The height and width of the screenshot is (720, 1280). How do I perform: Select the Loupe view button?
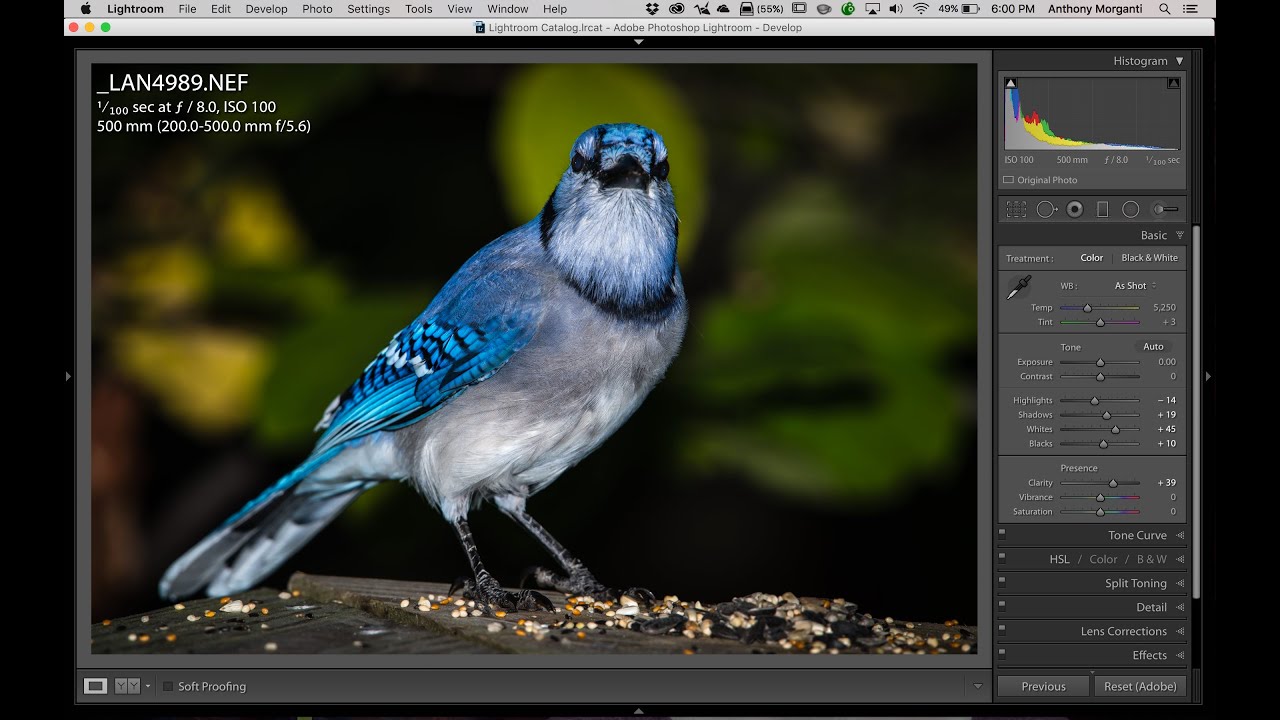[96, 686]
